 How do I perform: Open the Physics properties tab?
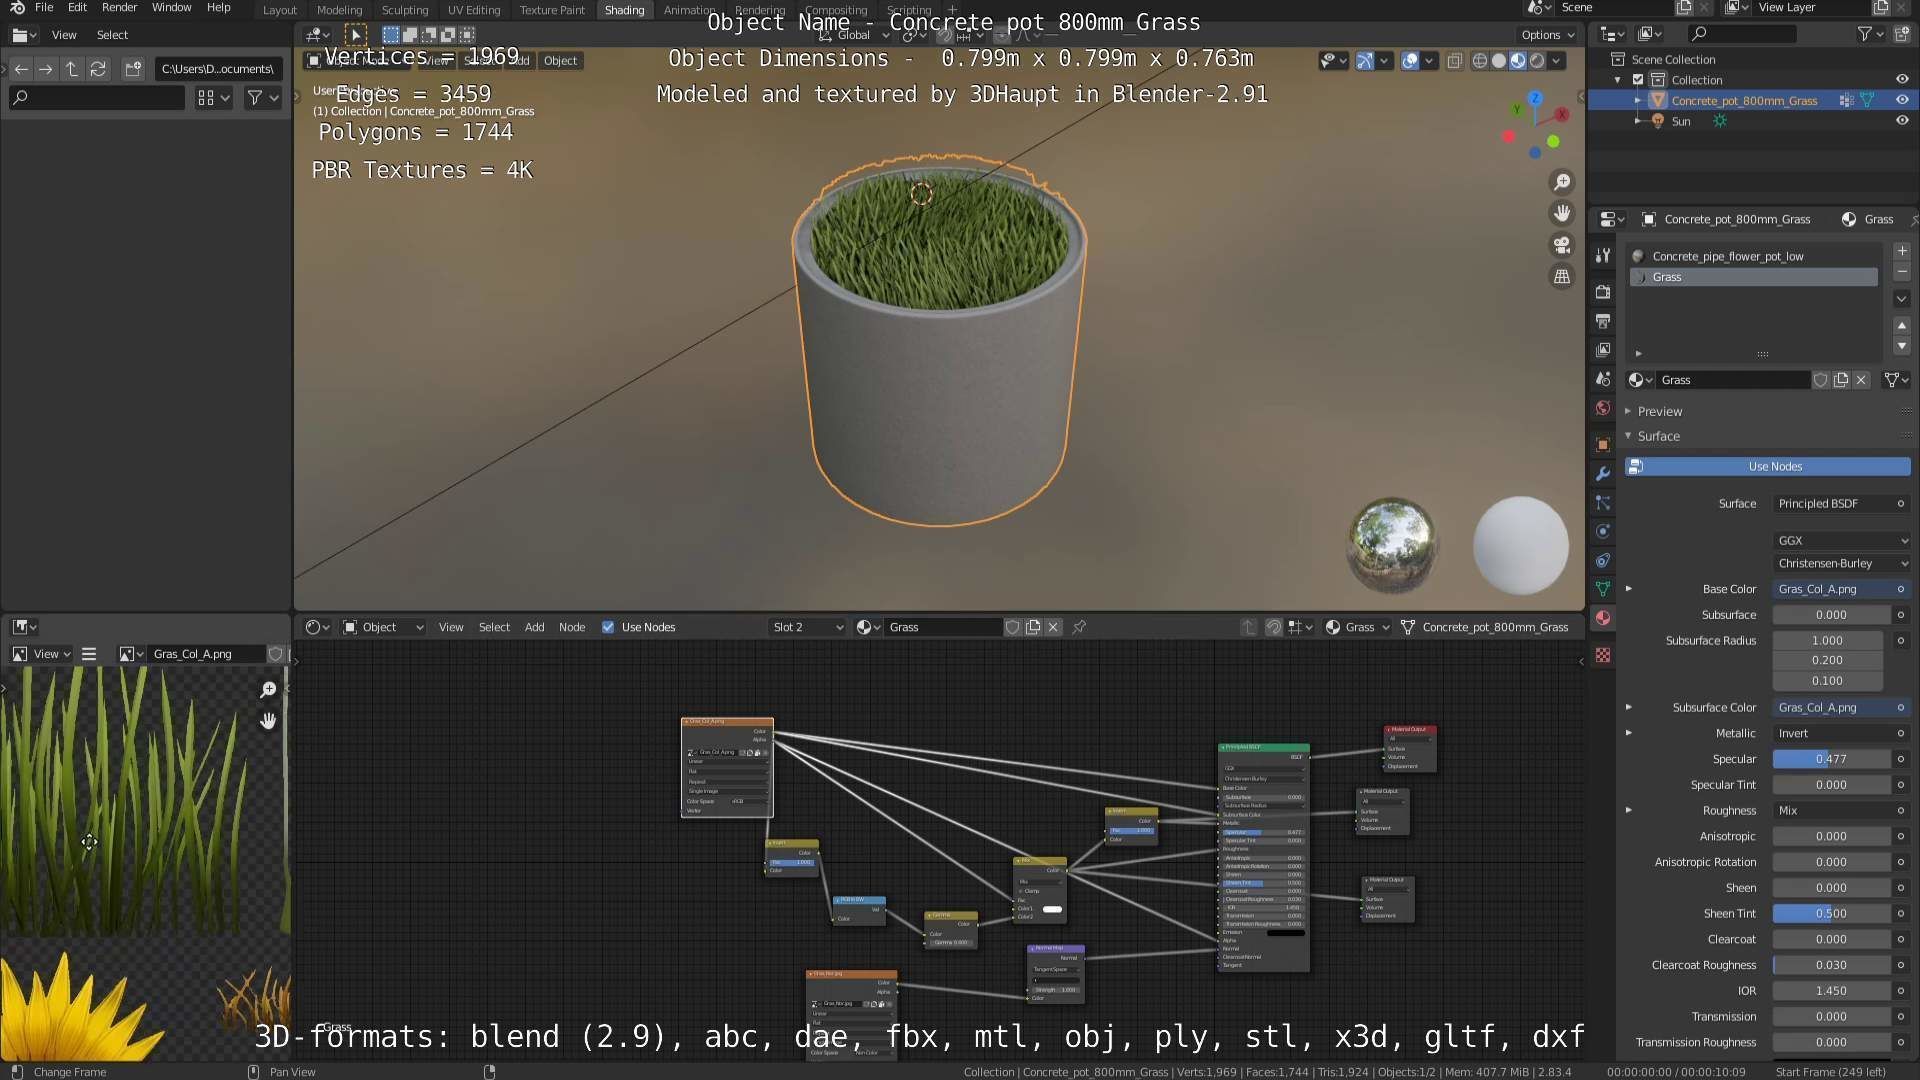point(1603,531)
